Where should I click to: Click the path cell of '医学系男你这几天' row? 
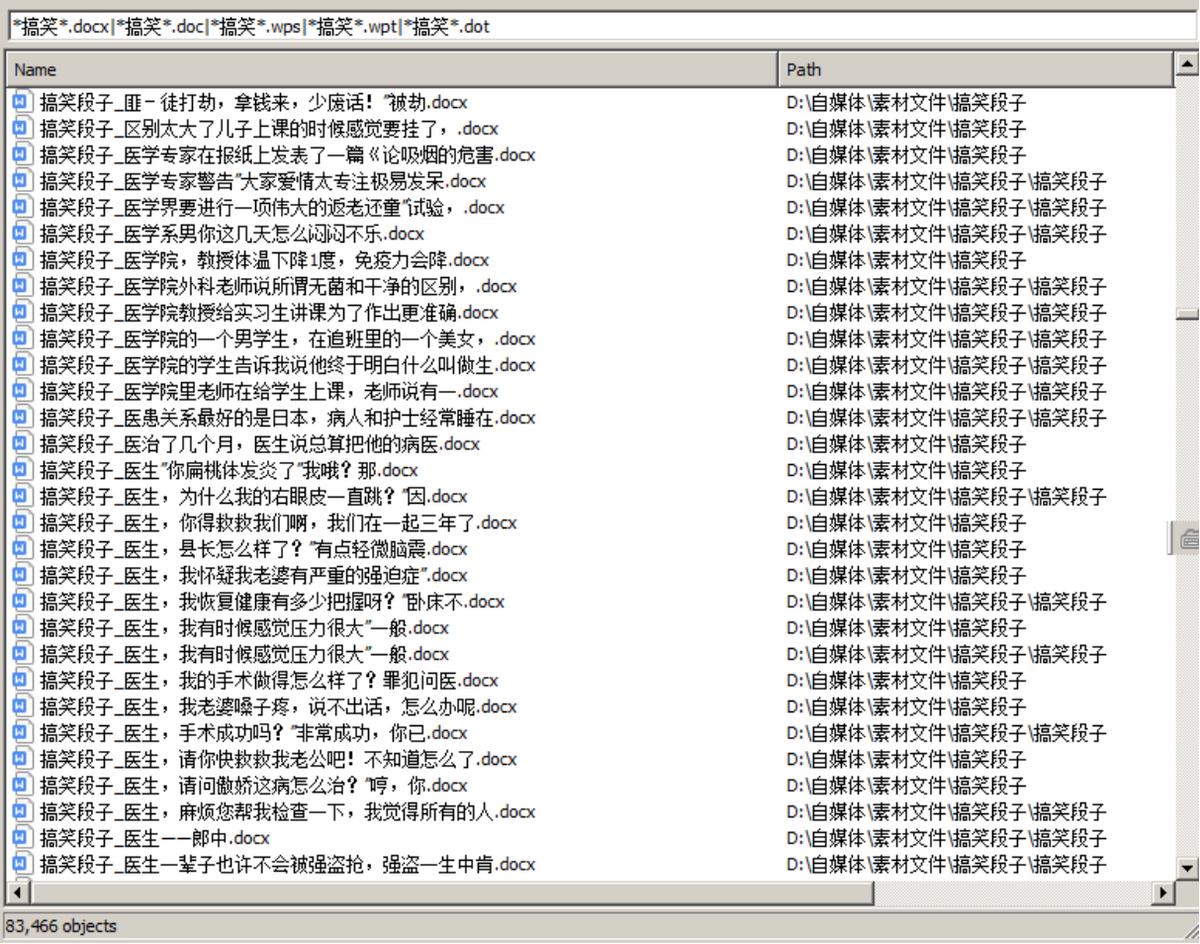pos(946,233)
